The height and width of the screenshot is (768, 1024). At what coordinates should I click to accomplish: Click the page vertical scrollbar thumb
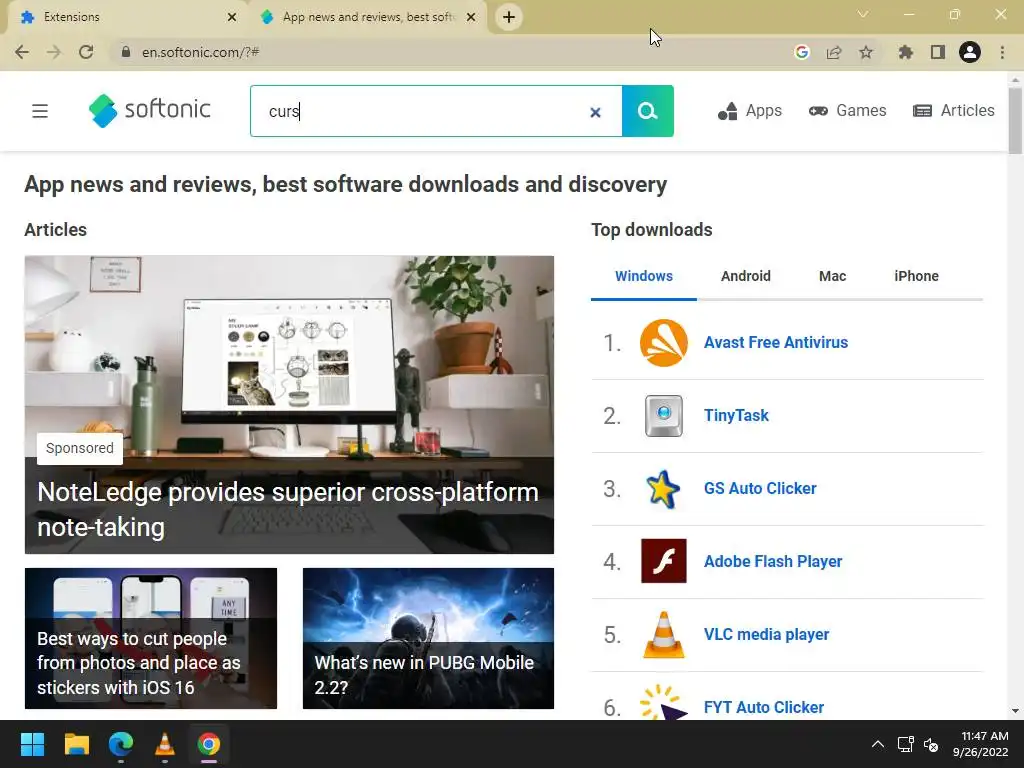(1015, 121)
